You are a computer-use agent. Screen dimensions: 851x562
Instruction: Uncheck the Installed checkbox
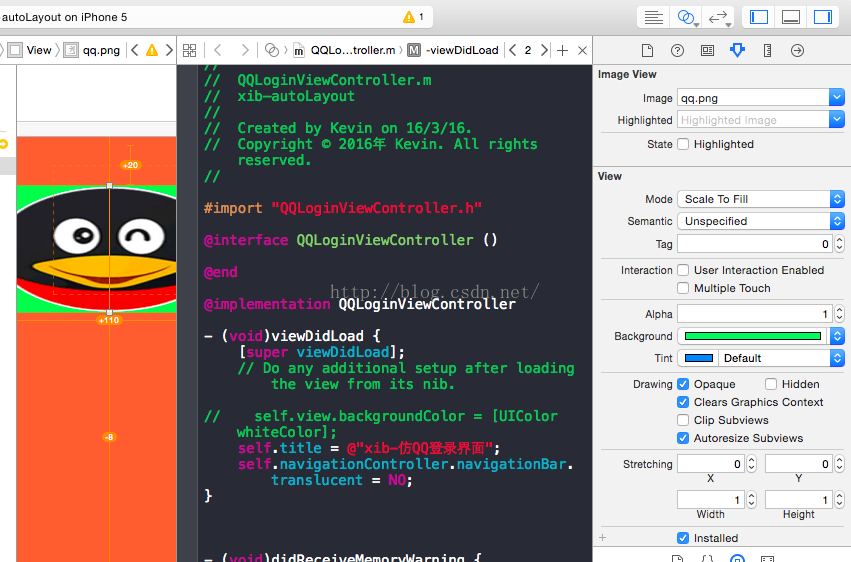tap(683, 538)
